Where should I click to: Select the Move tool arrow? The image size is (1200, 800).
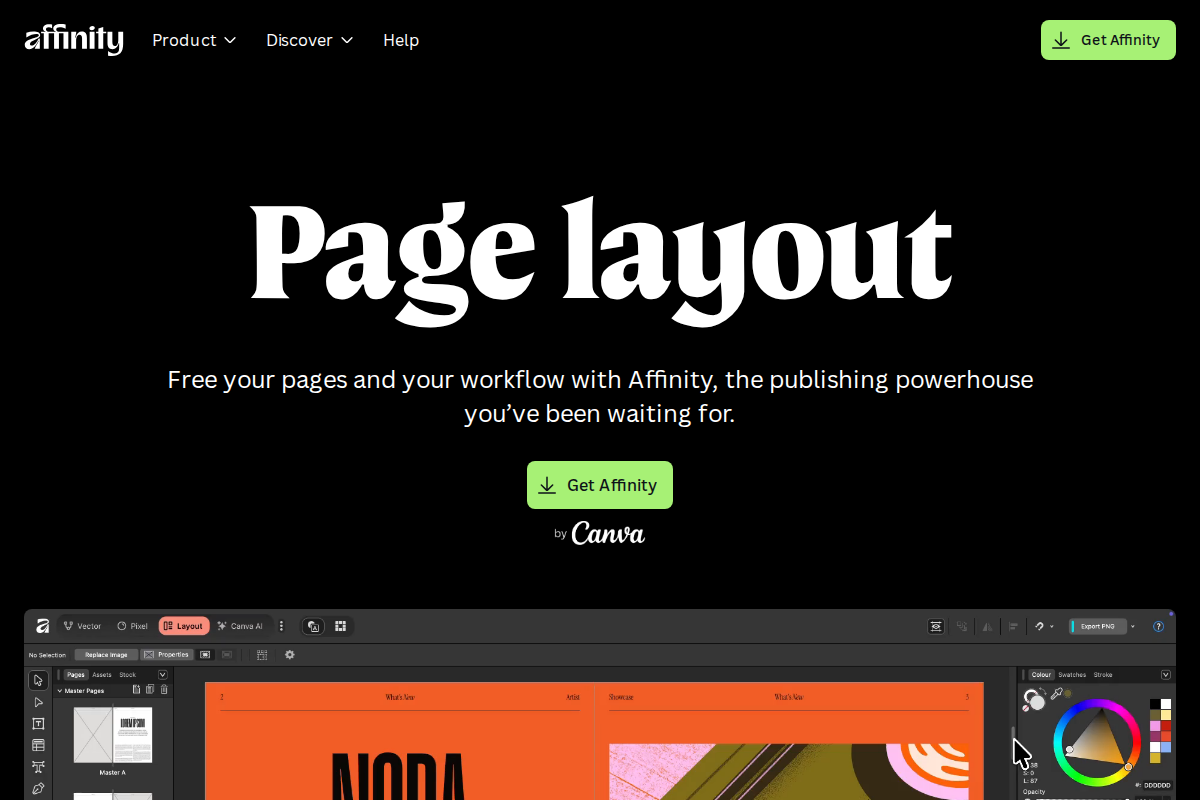pyautogui.click(x=38, y=680)
